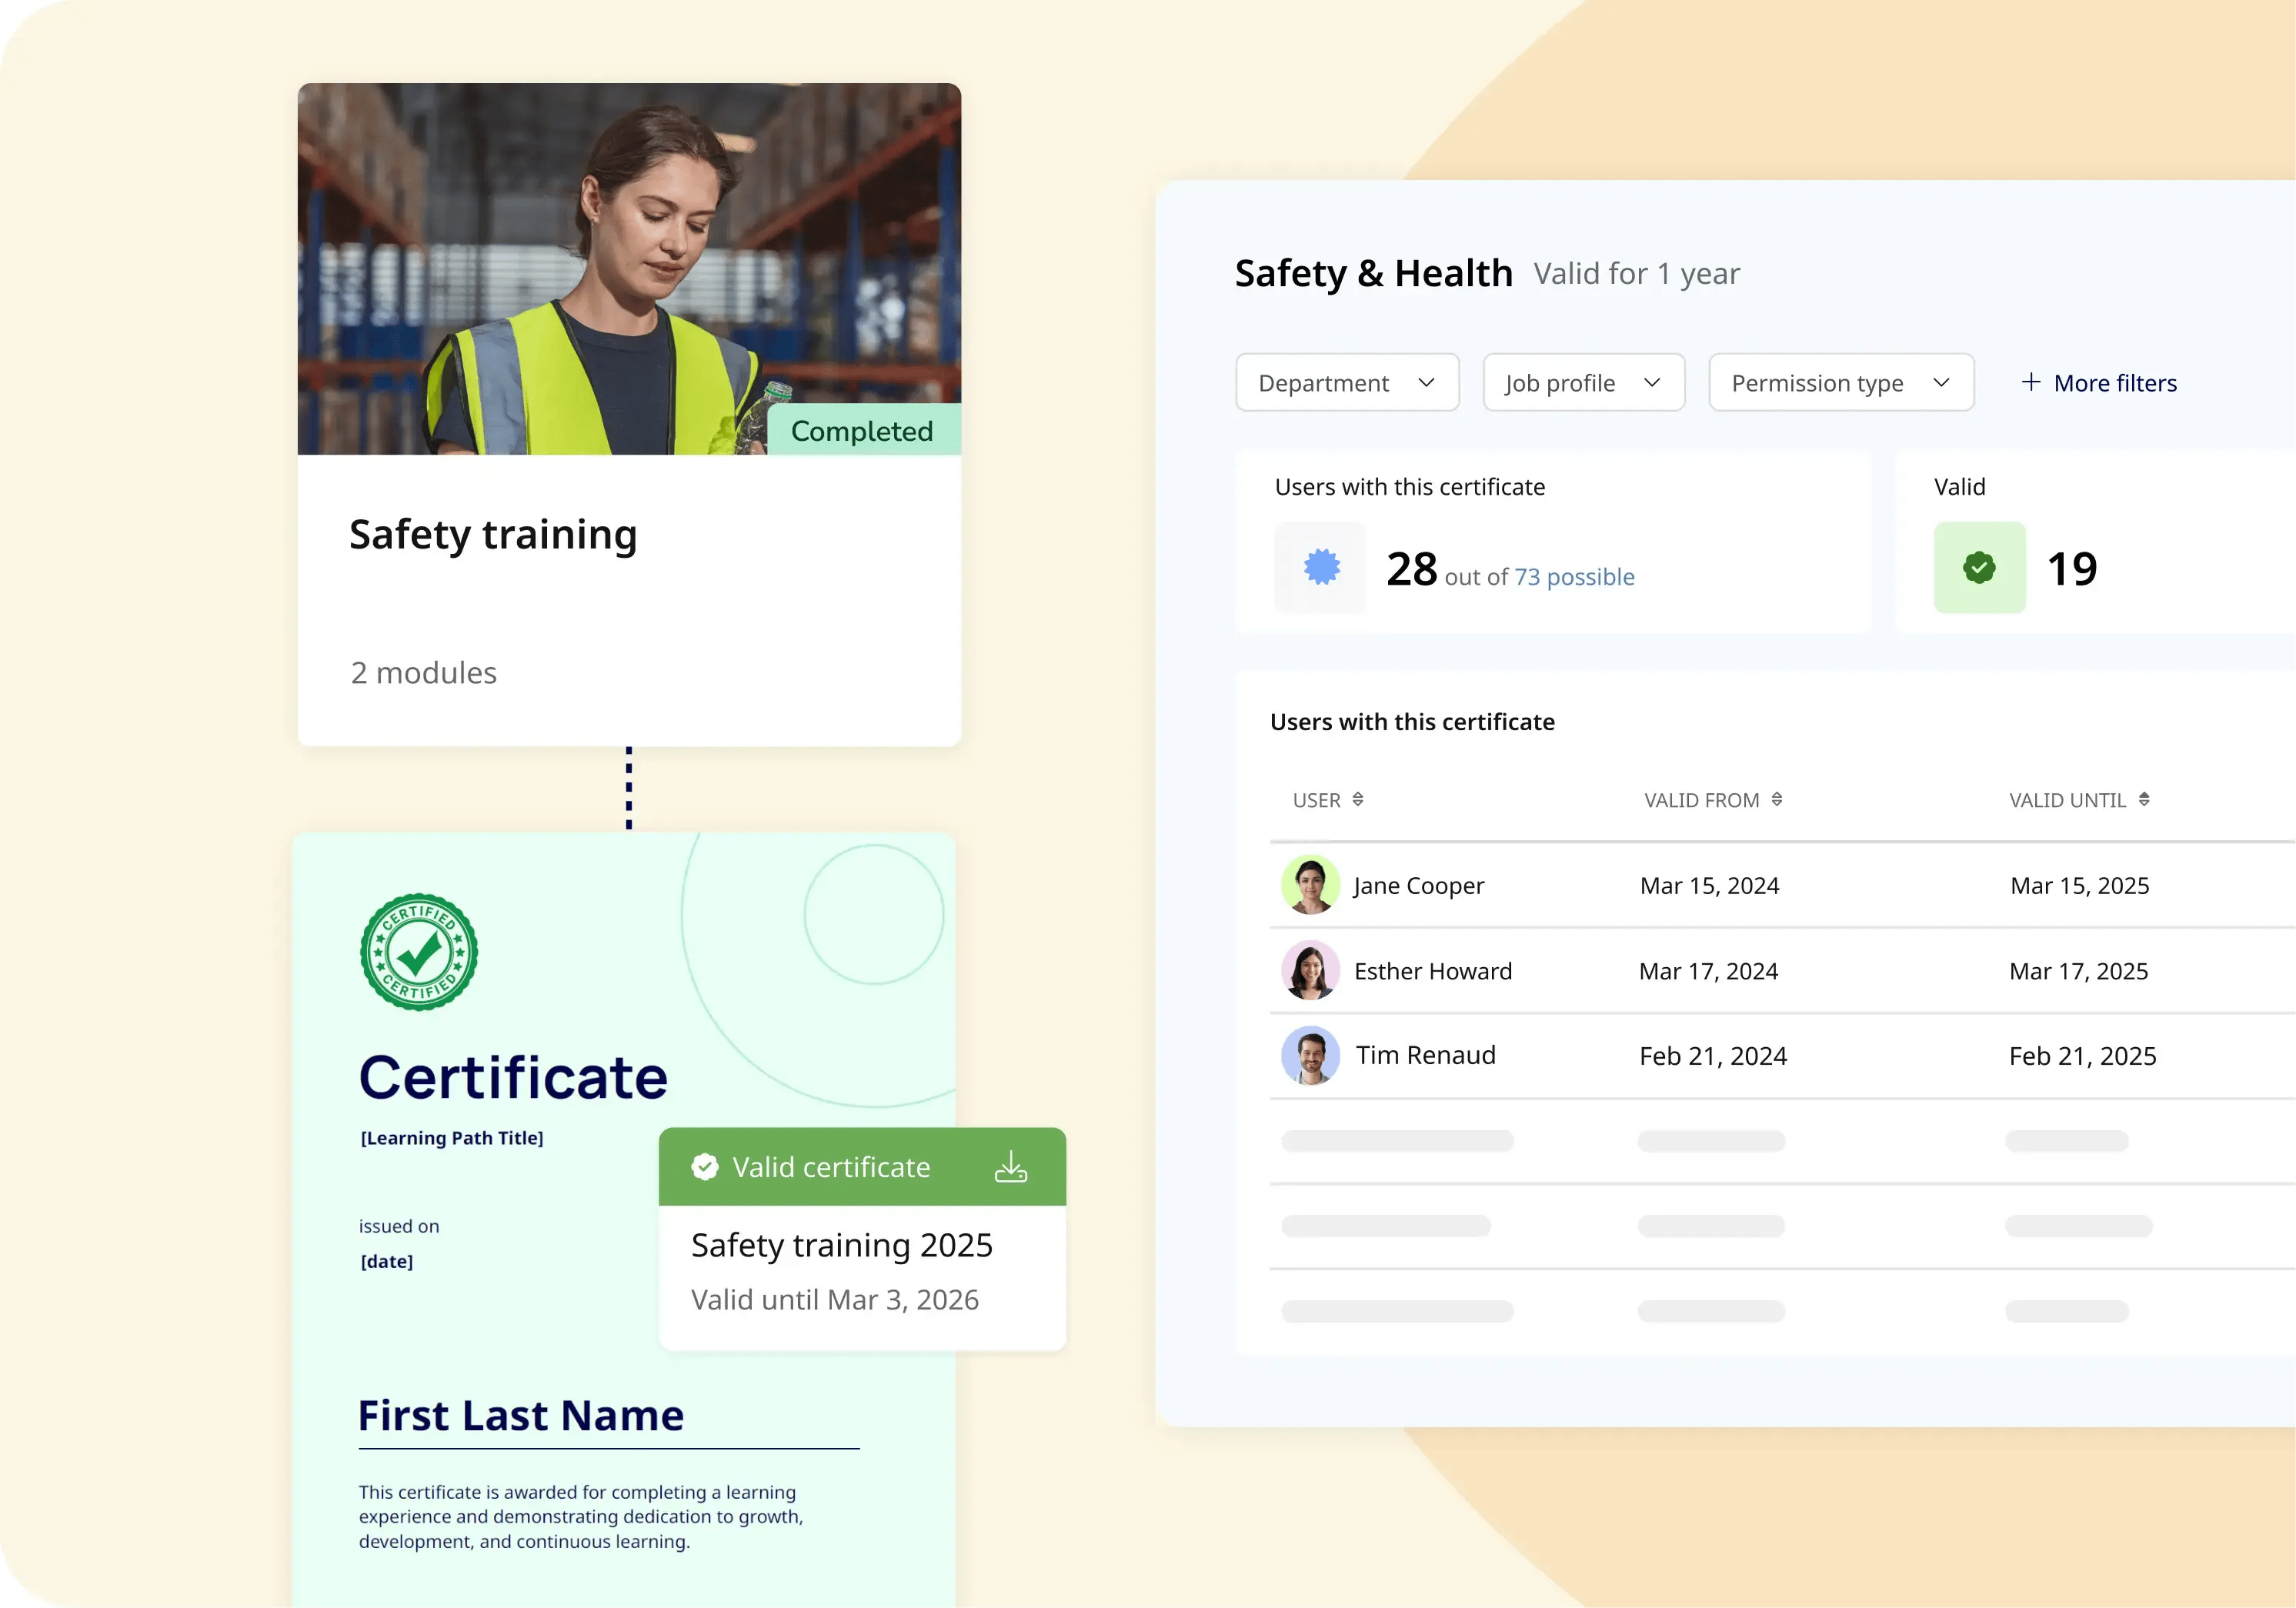The height and width of the screenshot is (1608, 2296).
Task: Sort table by Valid Until column
Action: [x=2143, y=799]
